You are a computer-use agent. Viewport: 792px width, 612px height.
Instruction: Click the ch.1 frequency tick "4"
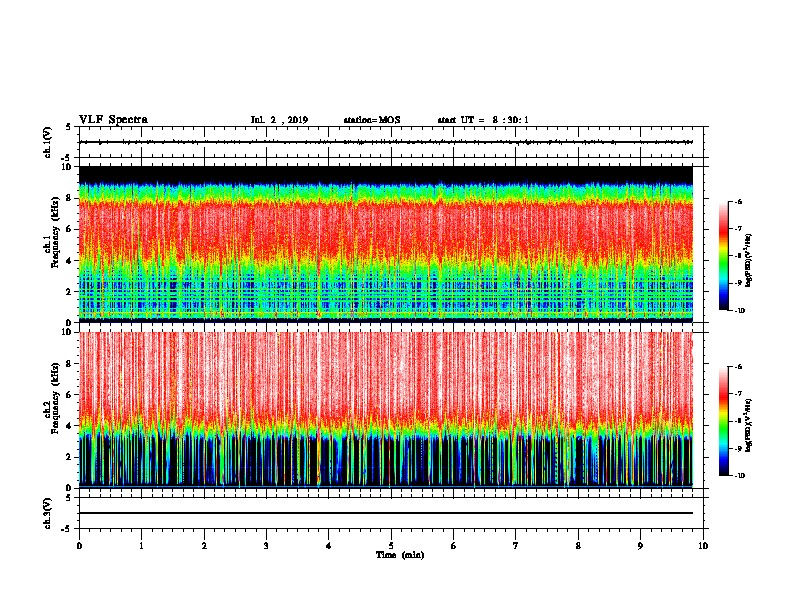coord(69,261)
